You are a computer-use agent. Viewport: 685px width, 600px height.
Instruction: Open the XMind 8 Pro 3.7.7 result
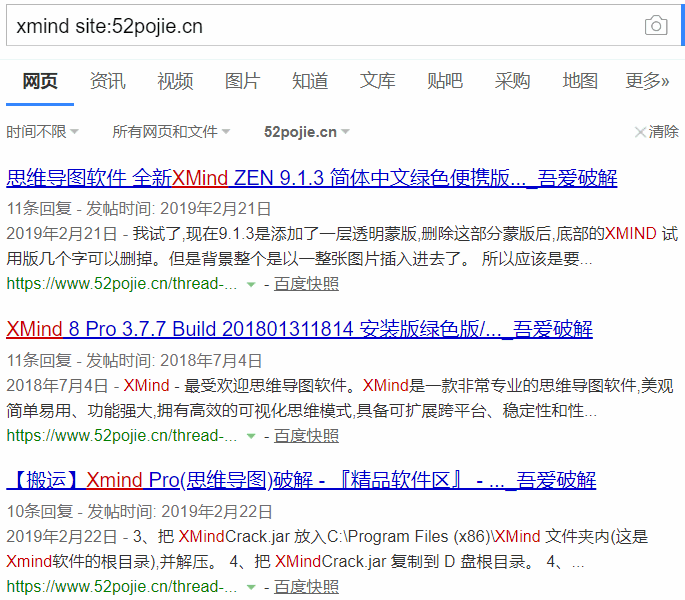tap(299, 330)
